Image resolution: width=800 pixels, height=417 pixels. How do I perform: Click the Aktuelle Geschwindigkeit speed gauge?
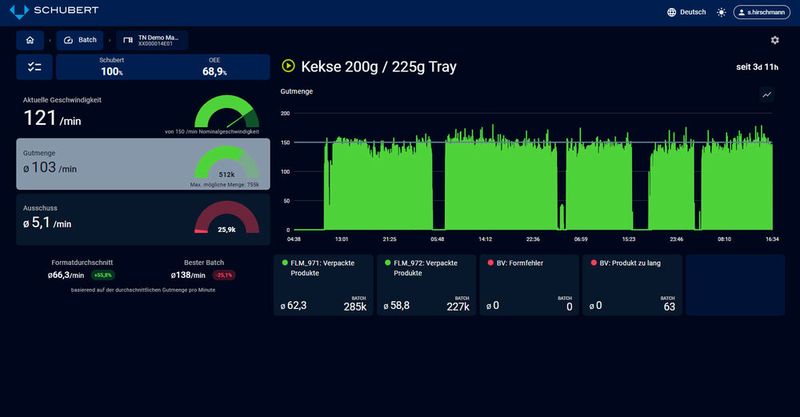(x=227, y=112)
